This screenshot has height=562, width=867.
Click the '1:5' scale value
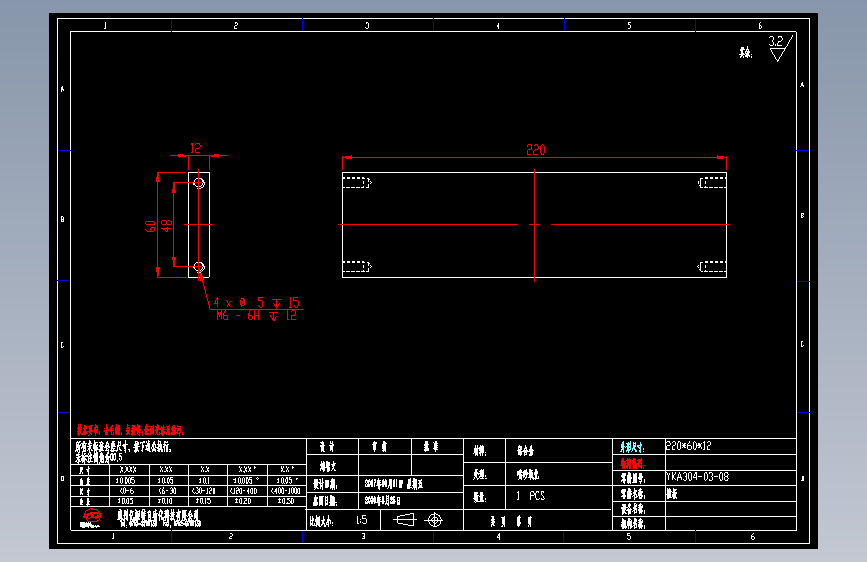tap(362, 520)
